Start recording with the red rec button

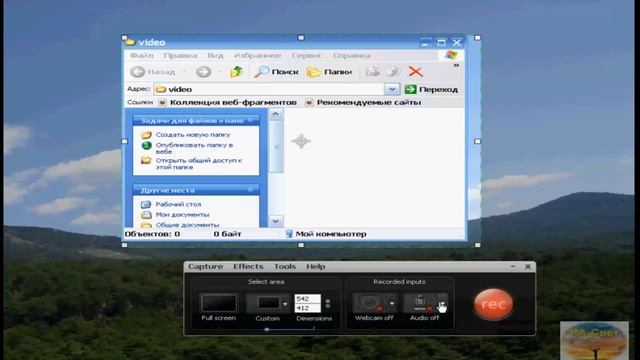click(493, 304)
